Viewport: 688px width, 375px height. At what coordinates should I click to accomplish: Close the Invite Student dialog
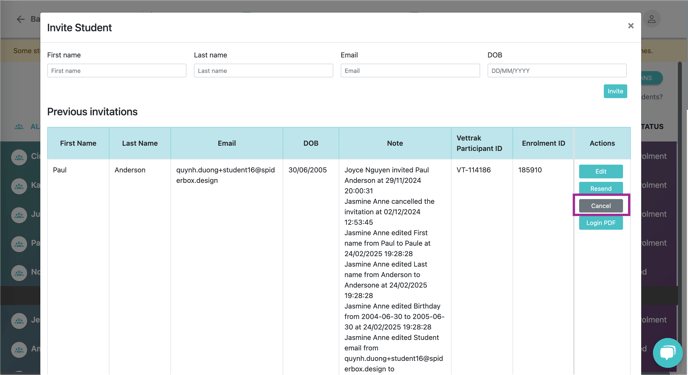coord(631,26)
